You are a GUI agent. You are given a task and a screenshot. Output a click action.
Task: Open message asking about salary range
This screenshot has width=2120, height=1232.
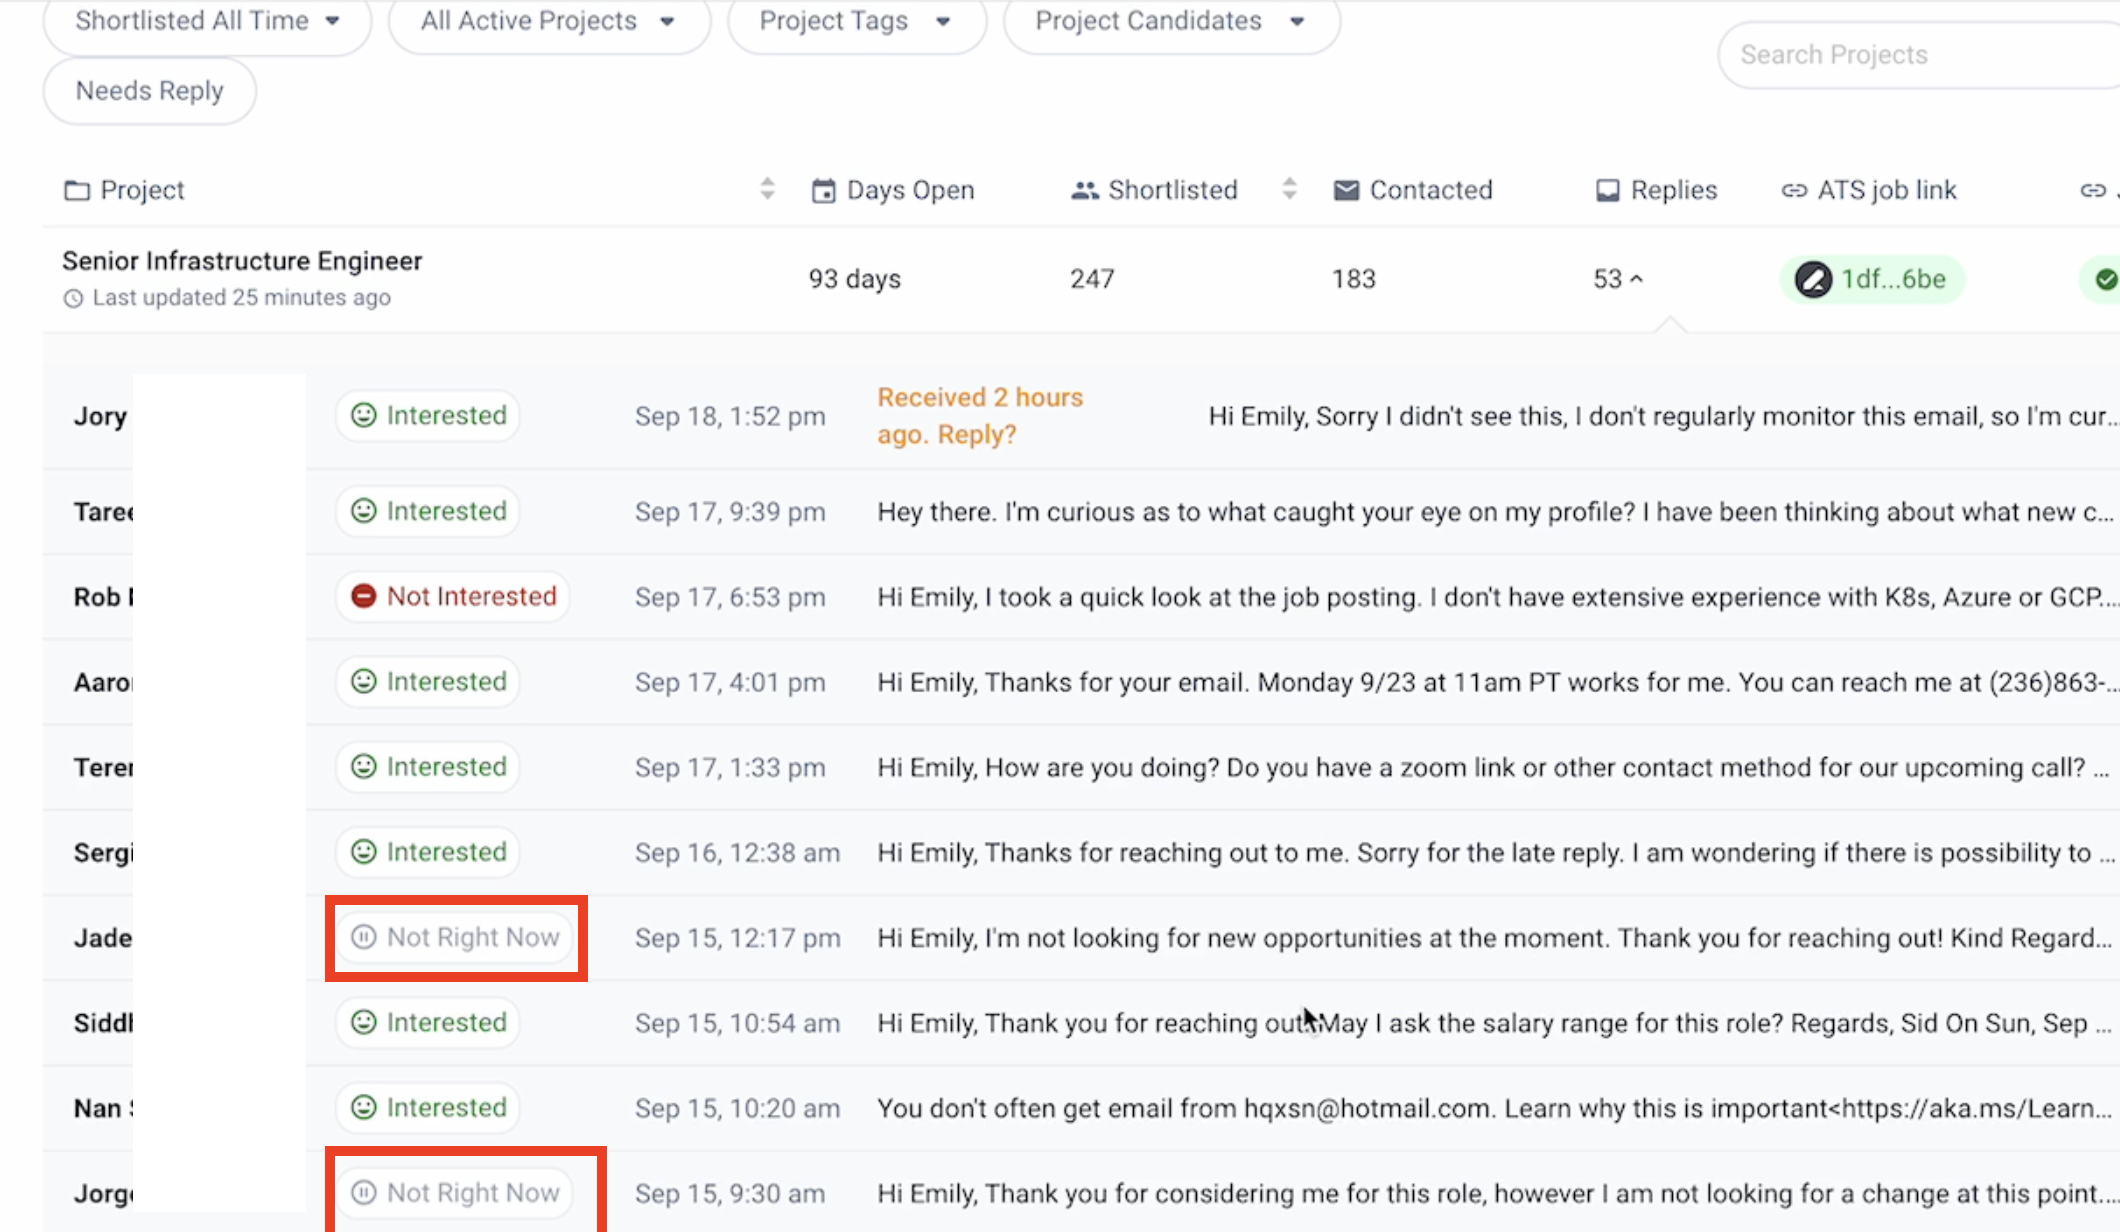[x=1497, y=1023]
